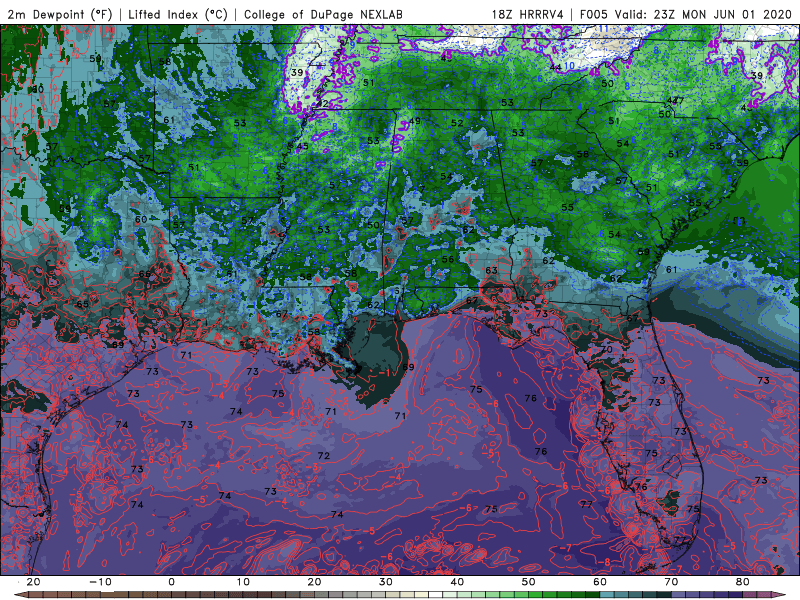Click the white segment of the color scale
The image size is (800, 600).
[436, 595]
